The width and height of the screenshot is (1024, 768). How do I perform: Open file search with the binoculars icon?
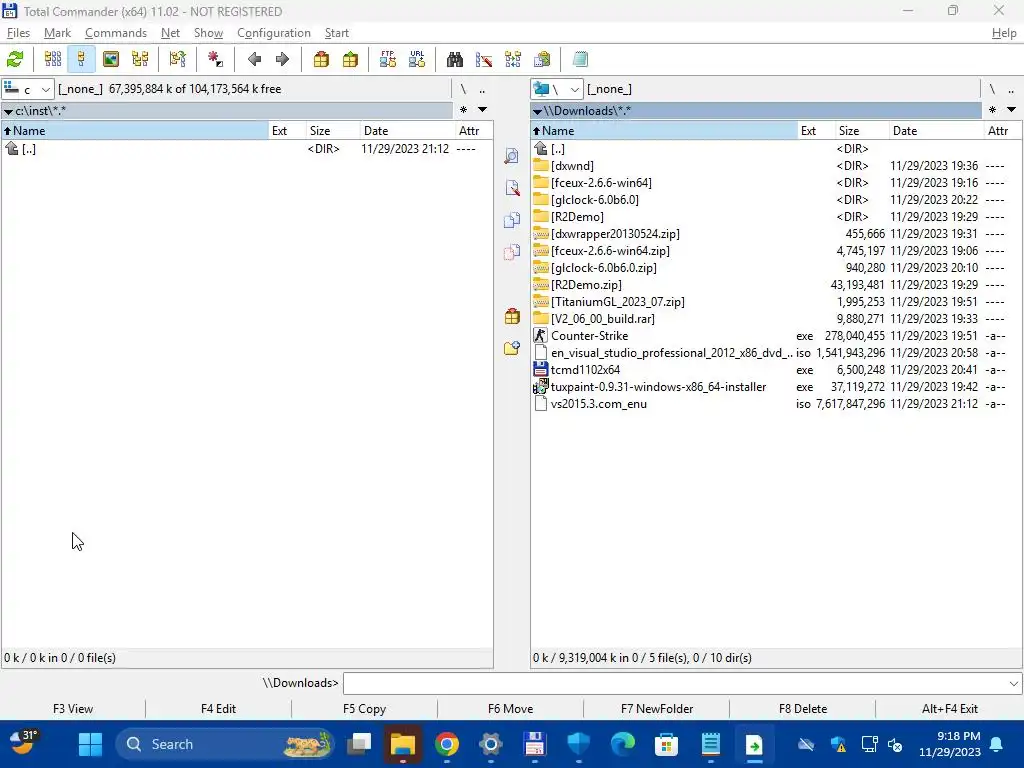point(455,59)
